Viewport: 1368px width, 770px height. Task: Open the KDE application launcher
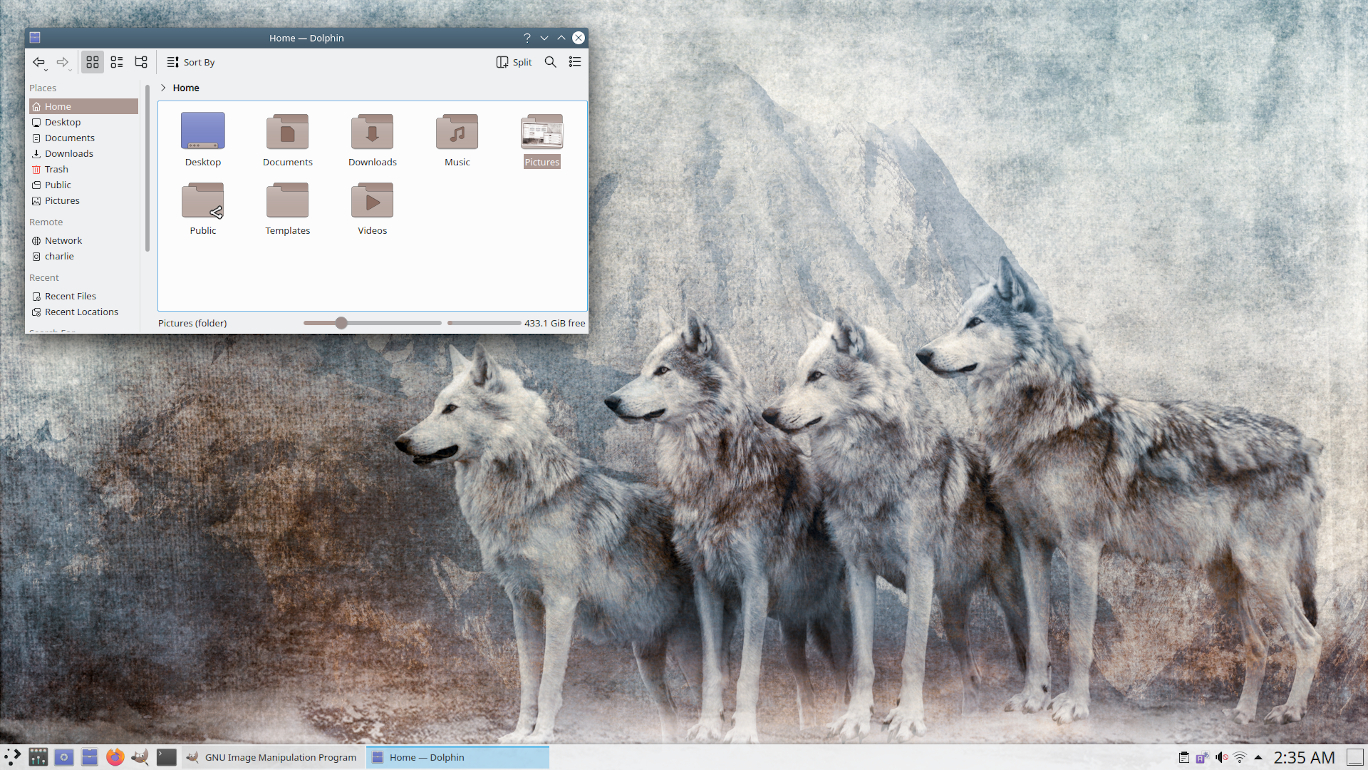(x=13, y=757)
